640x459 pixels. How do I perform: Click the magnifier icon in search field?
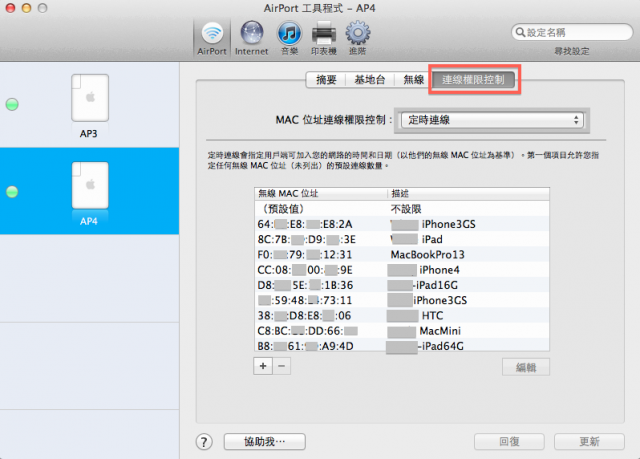point(520,32)
